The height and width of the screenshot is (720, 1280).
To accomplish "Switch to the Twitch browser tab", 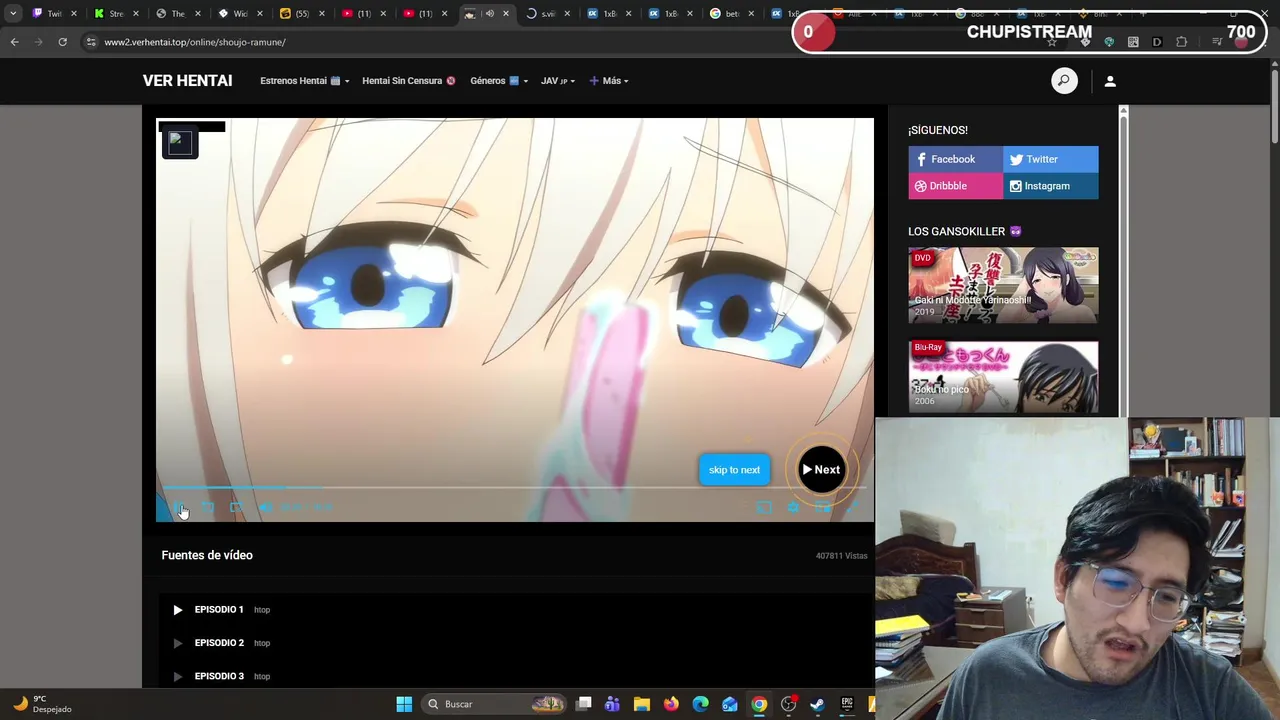I will pyautogui.click(x=54, y=14).
